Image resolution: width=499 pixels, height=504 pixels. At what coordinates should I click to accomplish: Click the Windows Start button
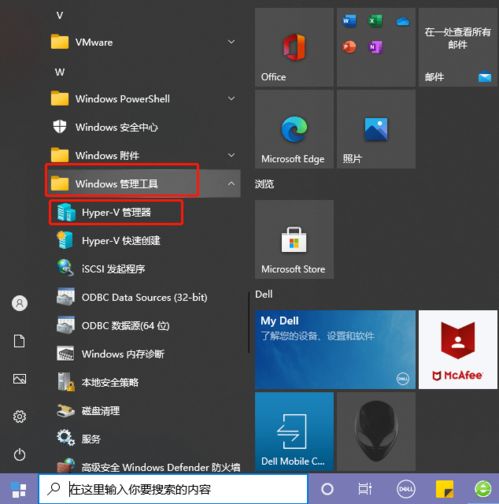pos(19,489)
